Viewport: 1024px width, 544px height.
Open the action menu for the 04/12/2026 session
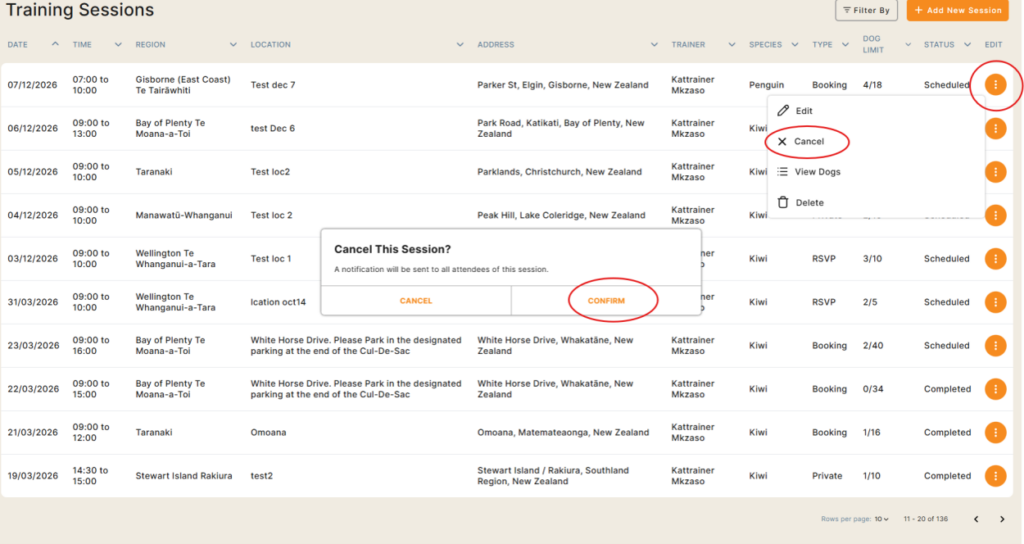pos(995,215)
